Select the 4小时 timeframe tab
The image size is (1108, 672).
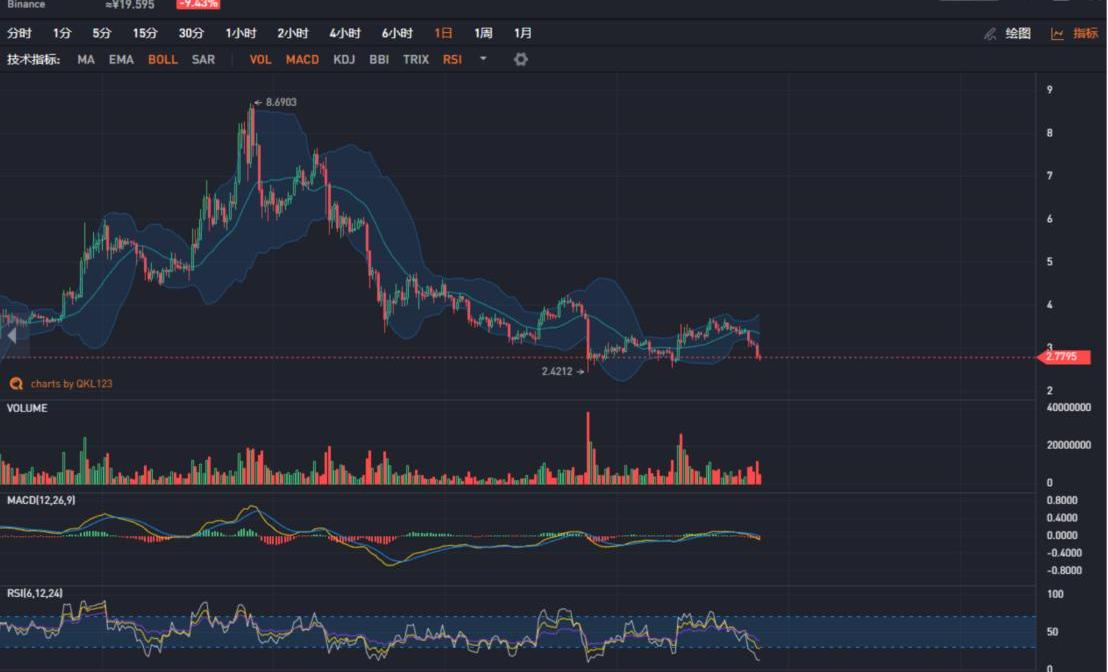tap(345, 34)
